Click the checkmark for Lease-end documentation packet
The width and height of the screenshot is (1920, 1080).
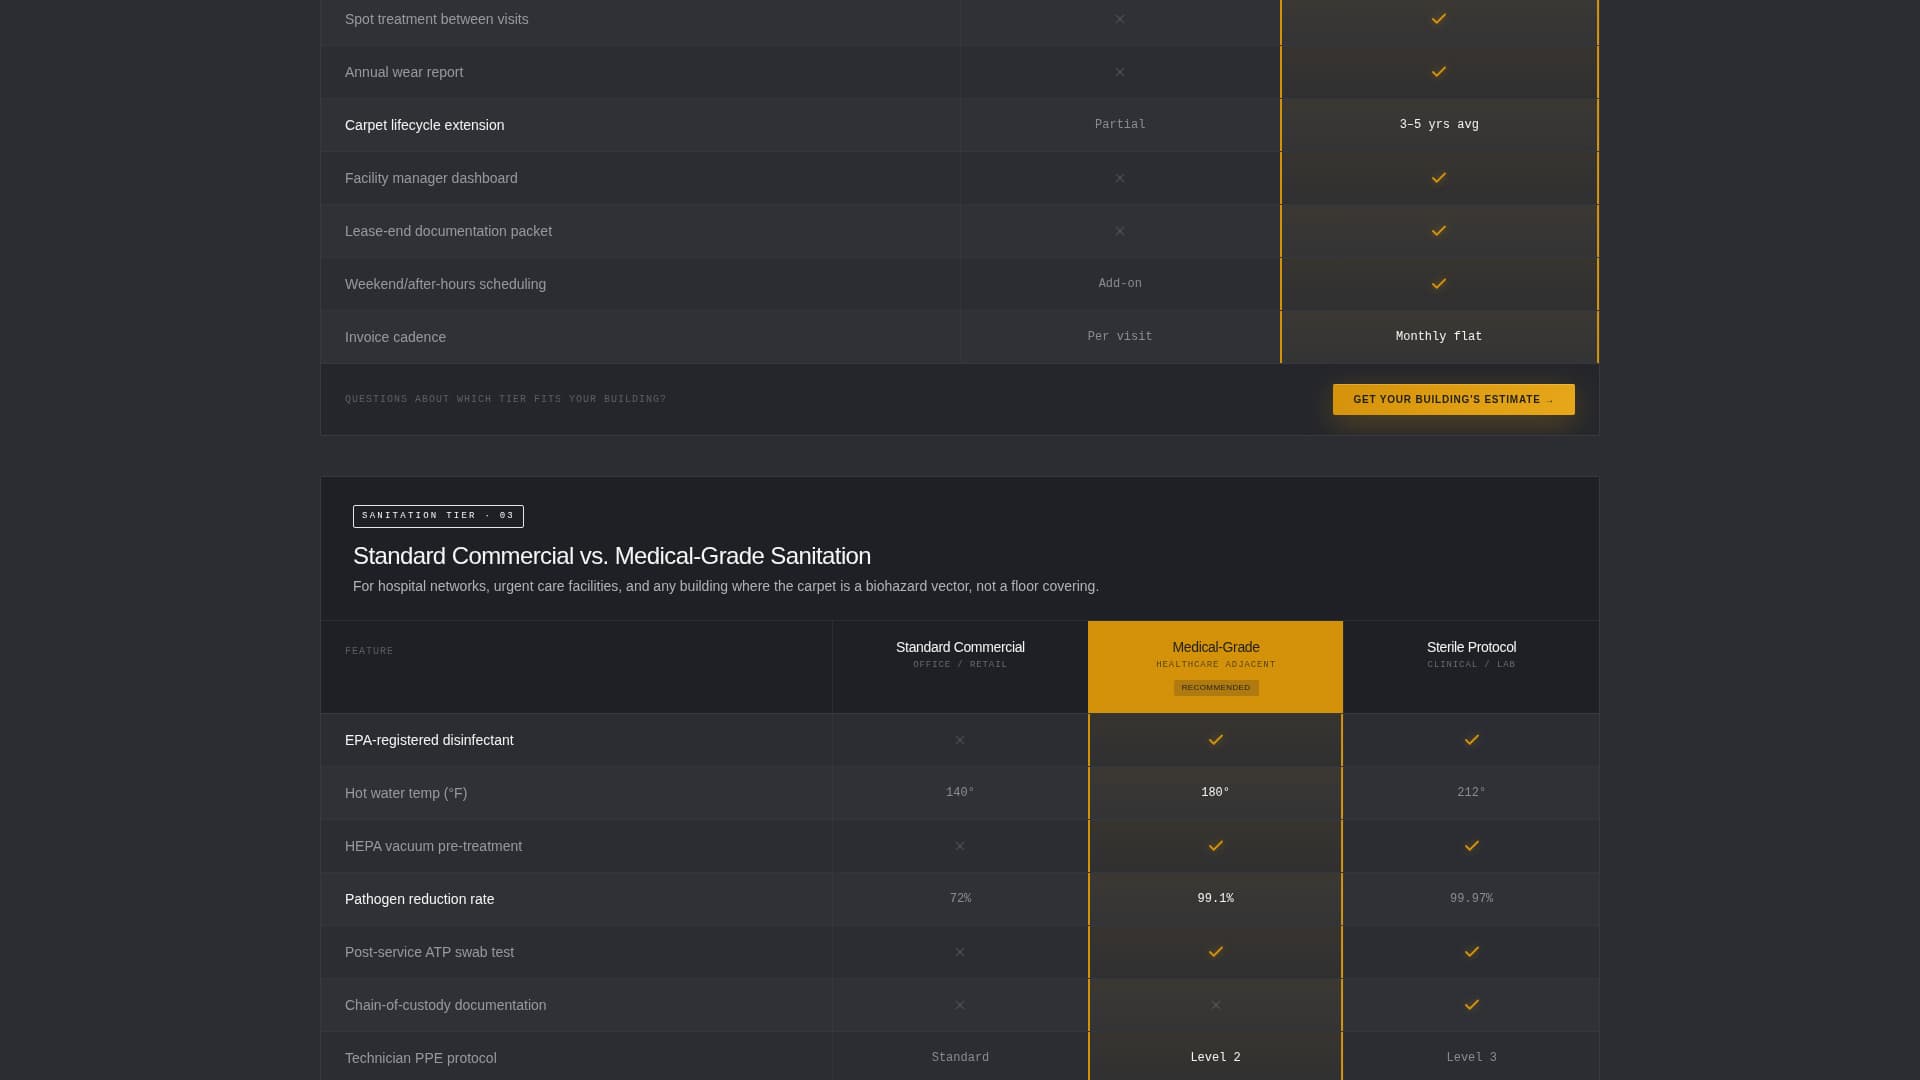(1439, 231)
